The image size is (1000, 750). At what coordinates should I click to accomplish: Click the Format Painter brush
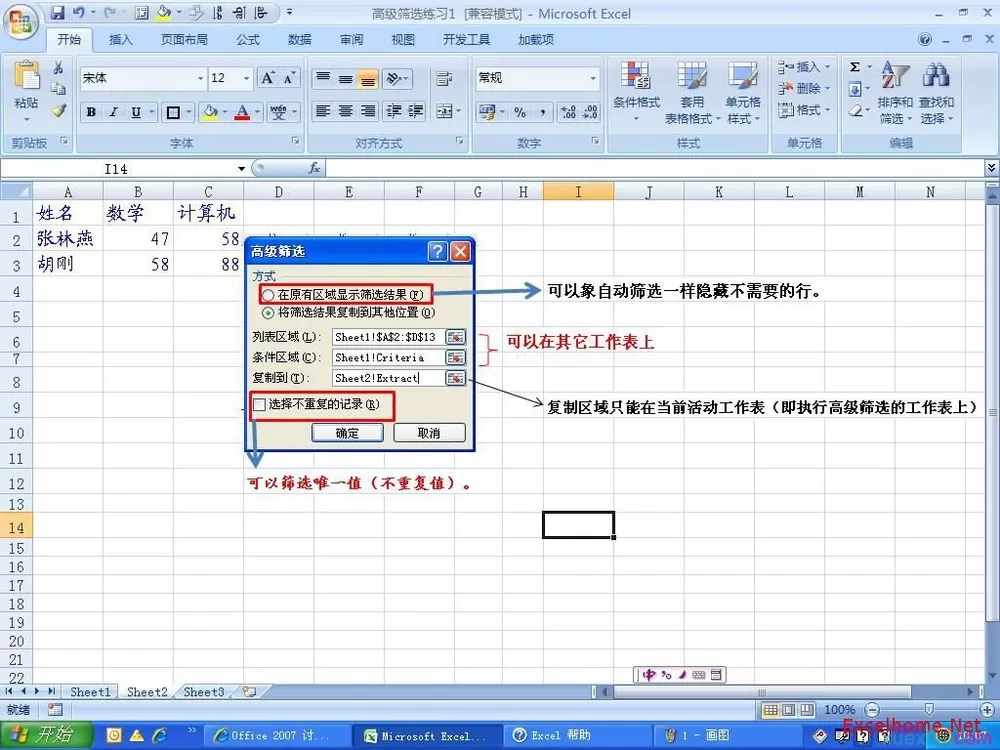pyautogui.click(x=58, y=110)
